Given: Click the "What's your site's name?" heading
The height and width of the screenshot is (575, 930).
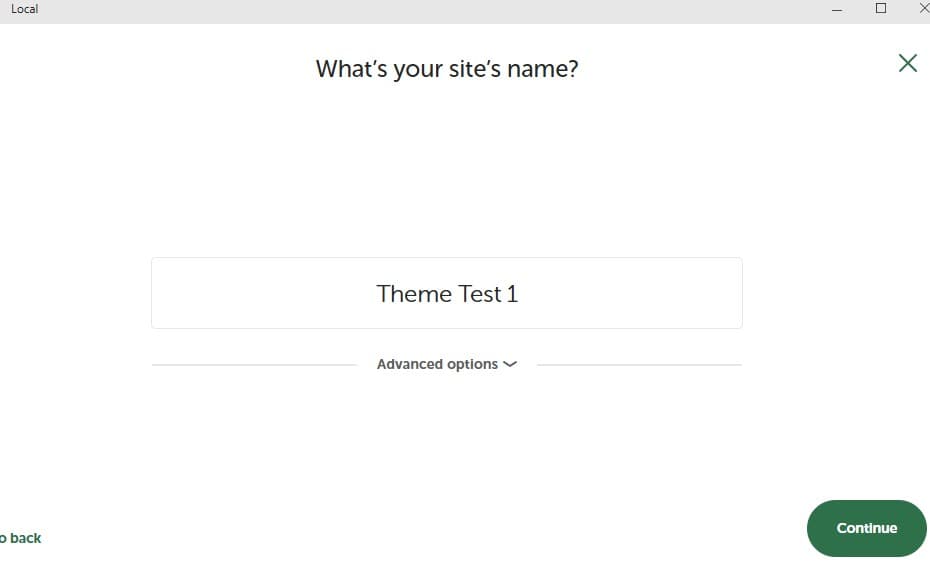Looking at the screenshot, I should point(446,69).
